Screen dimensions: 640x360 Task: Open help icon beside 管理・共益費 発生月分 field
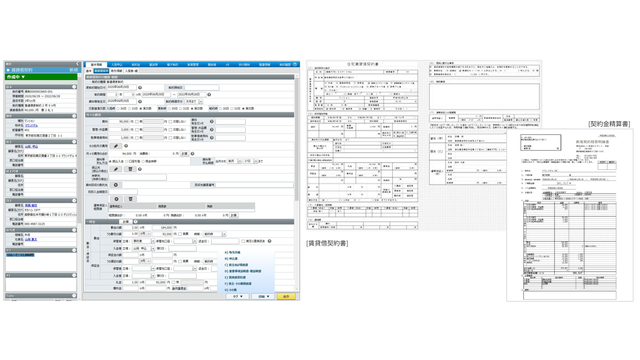pyautogui.click(x=211, y=130)
